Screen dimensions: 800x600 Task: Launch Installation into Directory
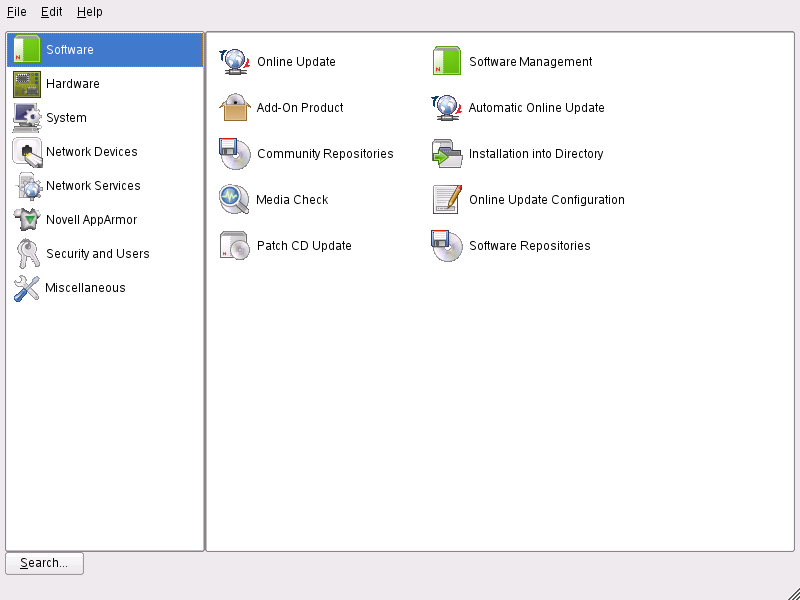(536, 153)
